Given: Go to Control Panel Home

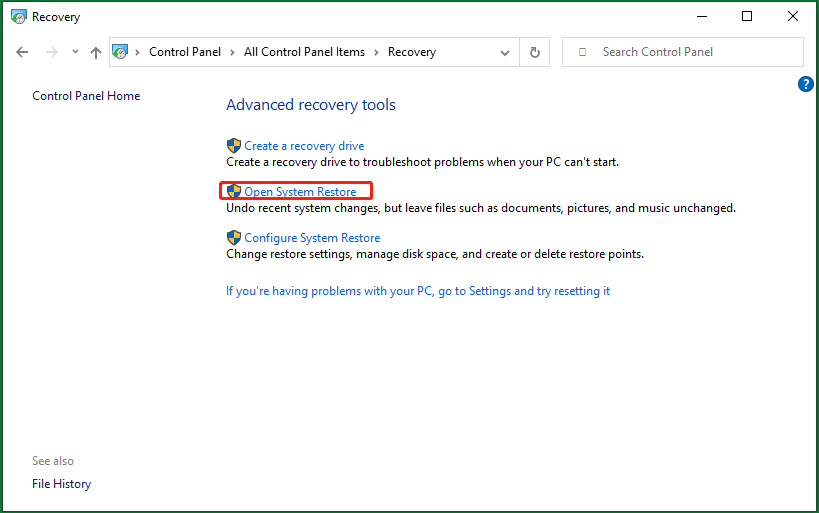Looking at the screenshot, I should (86, 96).
